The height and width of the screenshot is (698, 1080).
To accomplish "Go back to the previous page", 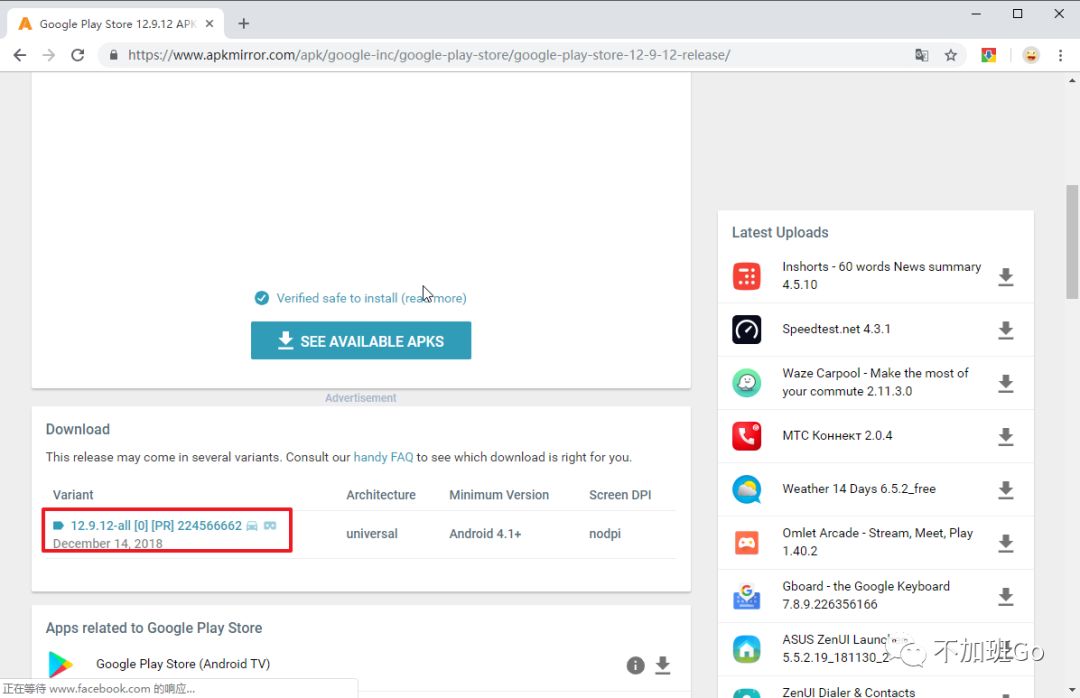I will coord(20,55).
